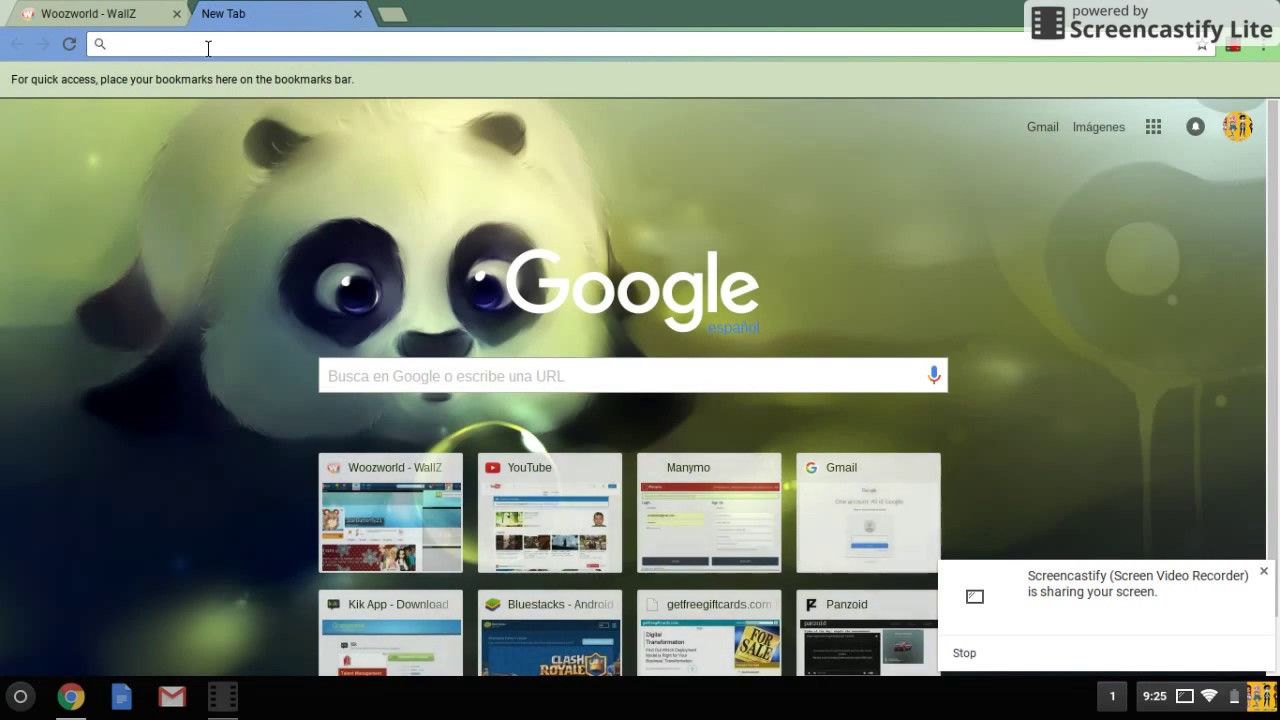Open the Screencastify film icon in shelf

[x=223, y=696]
